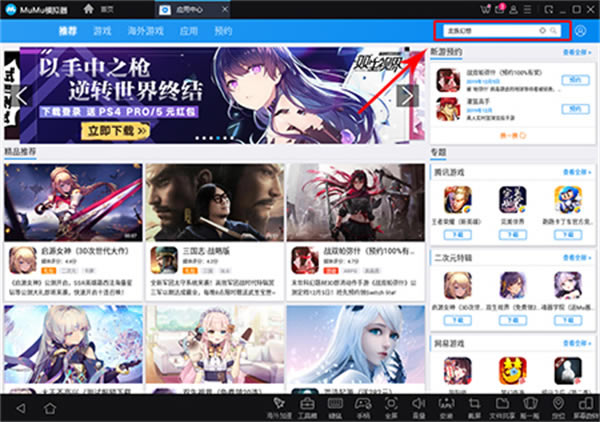Reserve the first game in 新游预约
Screen dimensions: 600x422
coord(575,80)
